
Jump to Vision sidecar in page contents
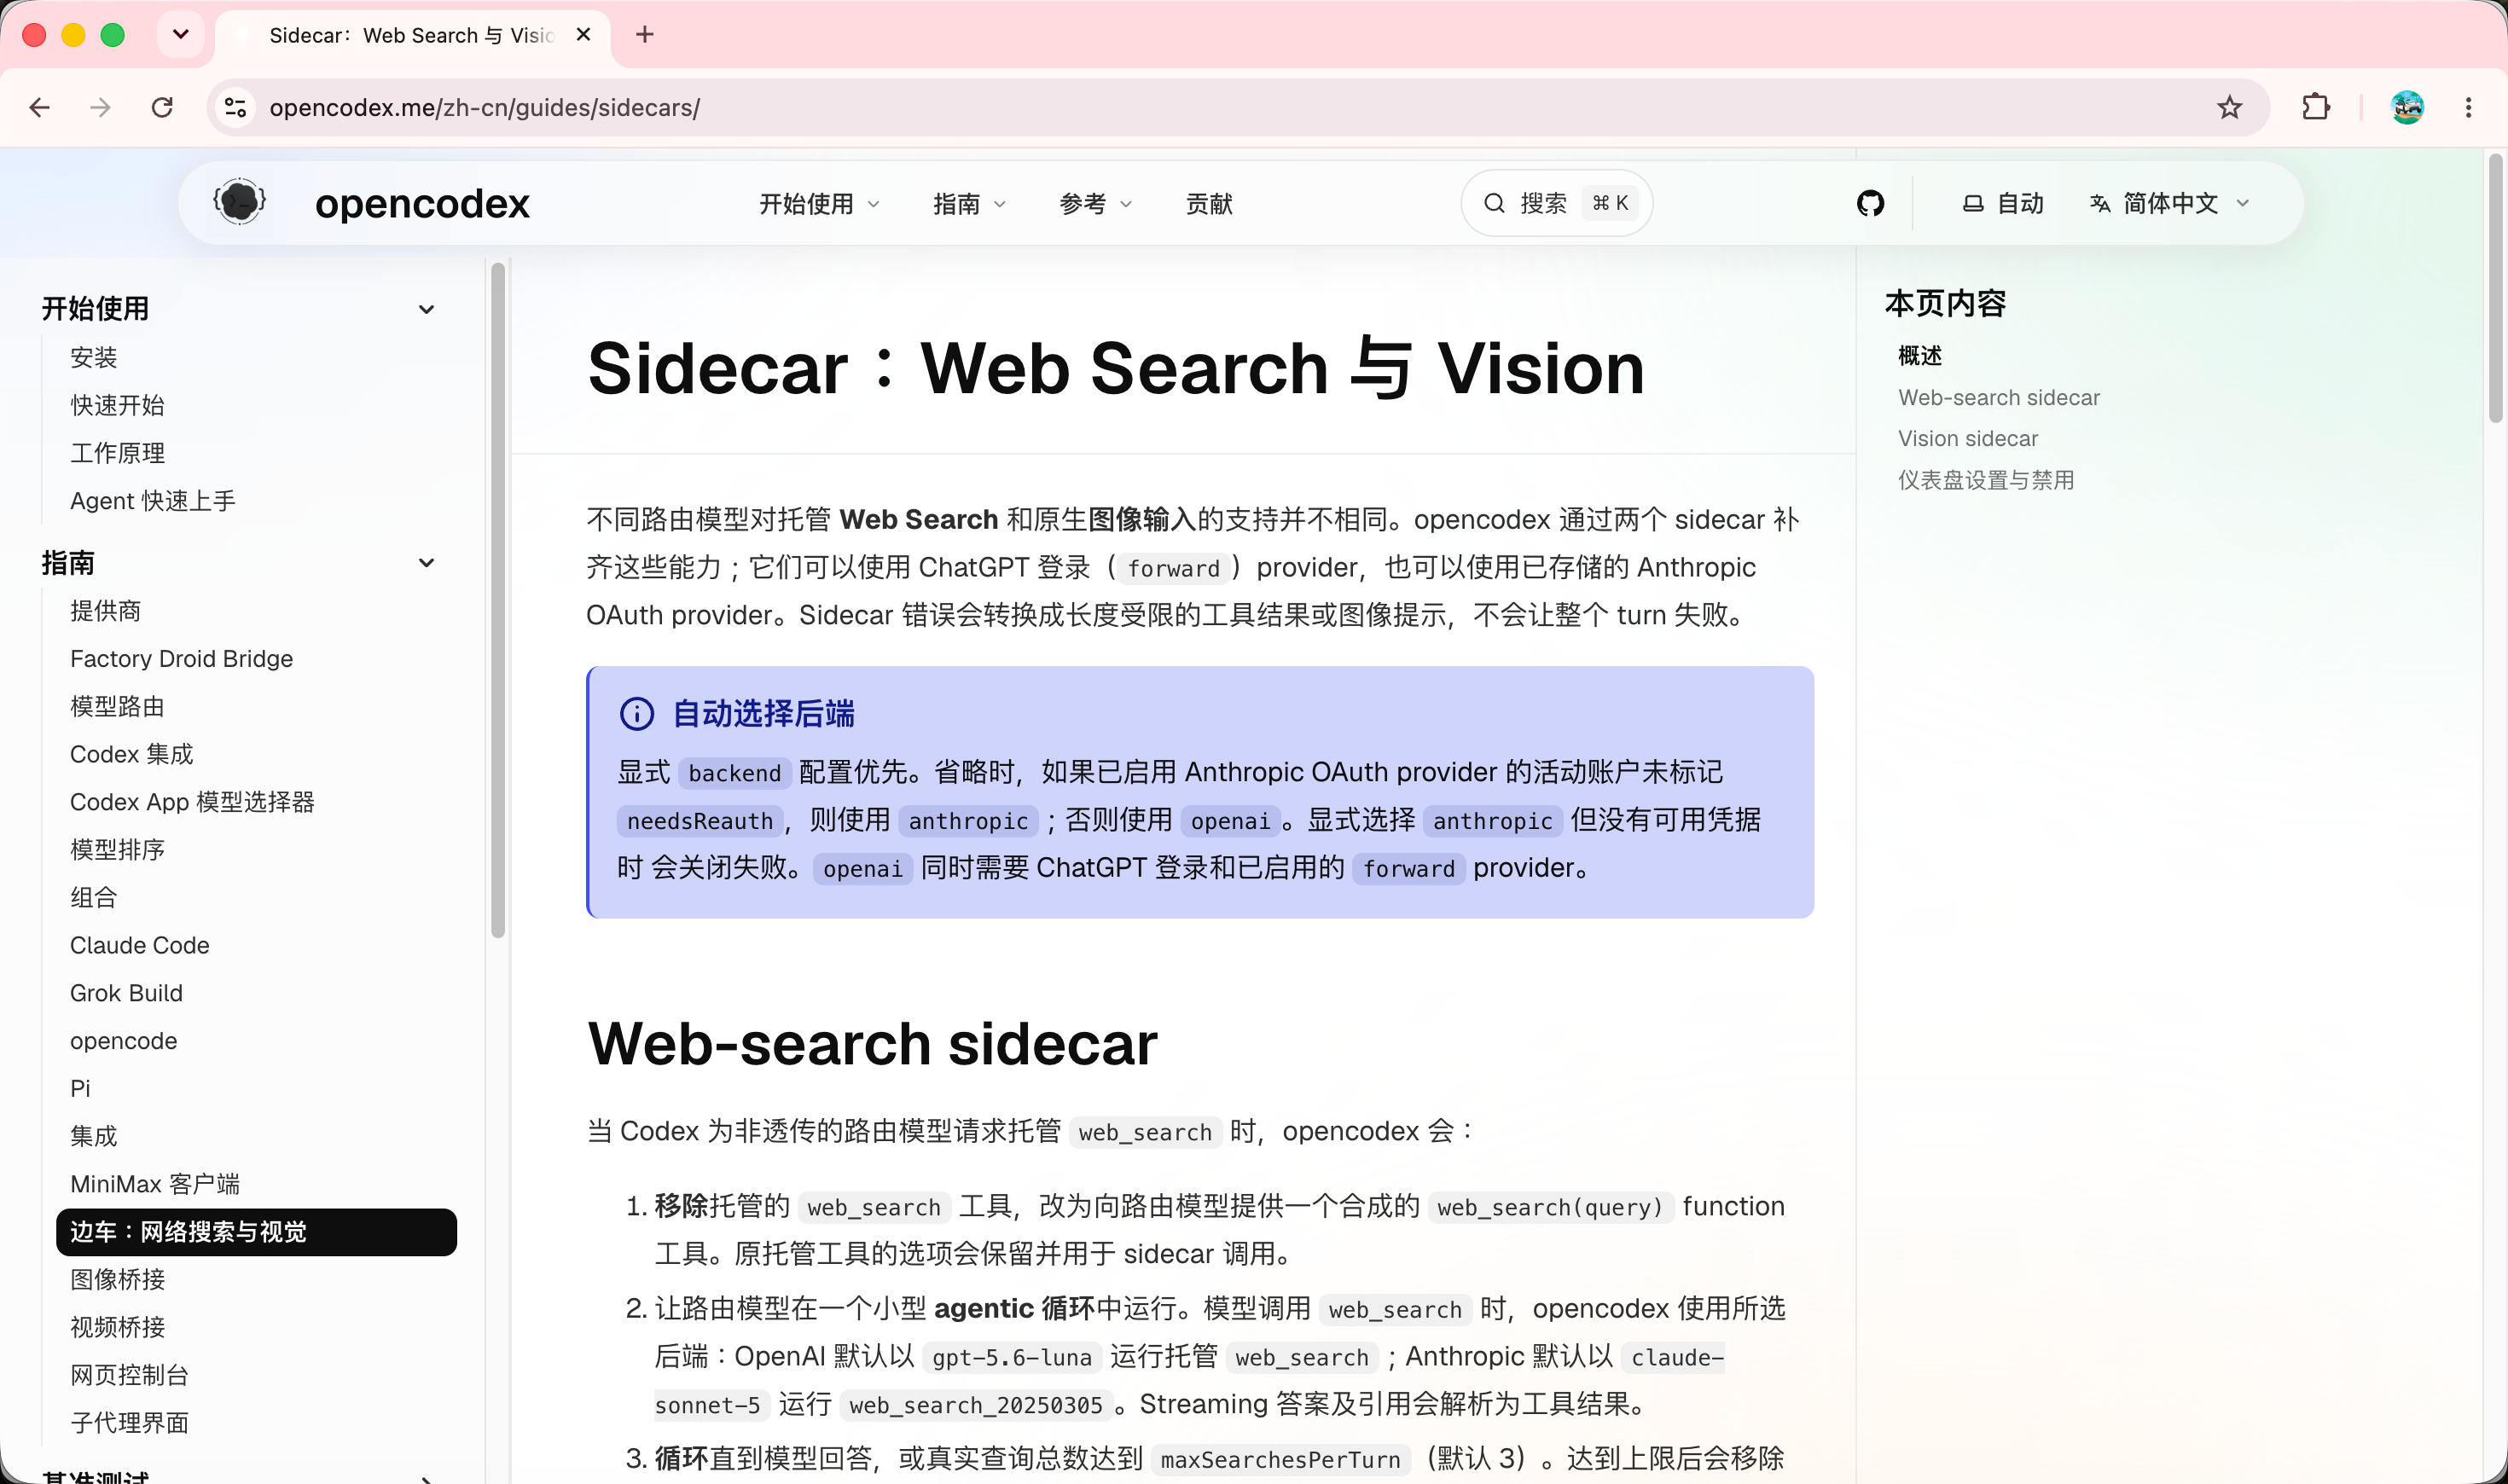point(1968,438)
